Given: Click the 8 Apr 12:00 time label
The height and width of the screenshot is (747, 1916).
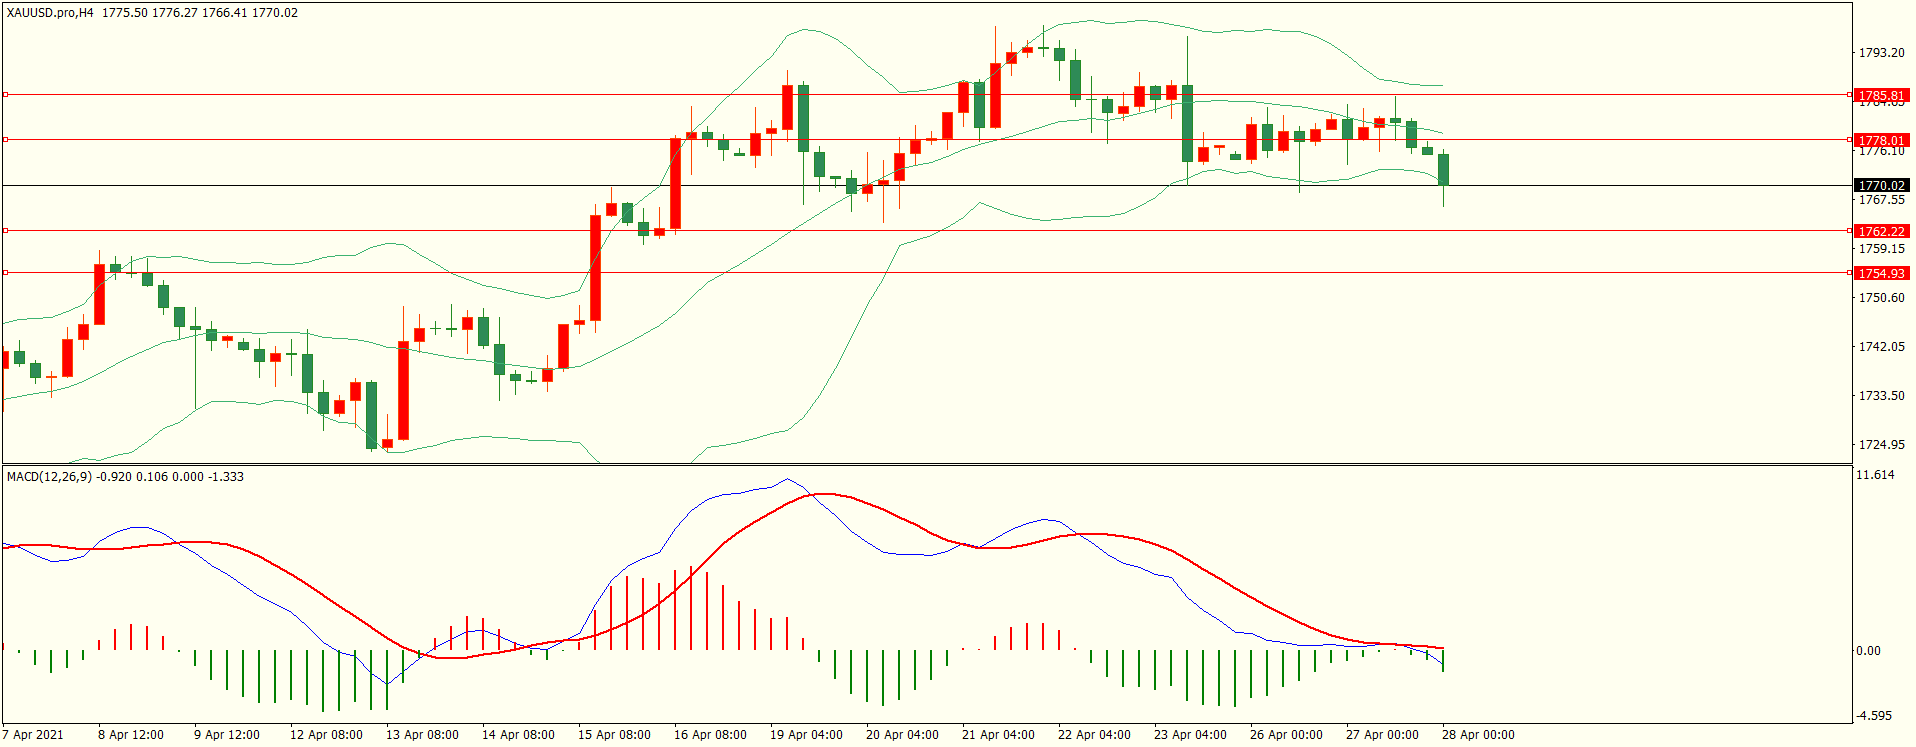Looking at the screenshot, I should click(131, 735).
